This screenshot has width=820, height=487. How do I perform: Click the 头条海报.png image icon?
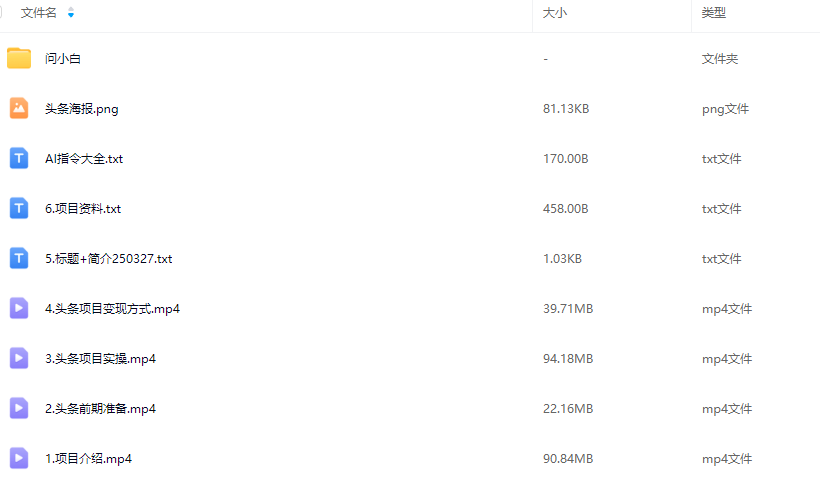point(19,108)
